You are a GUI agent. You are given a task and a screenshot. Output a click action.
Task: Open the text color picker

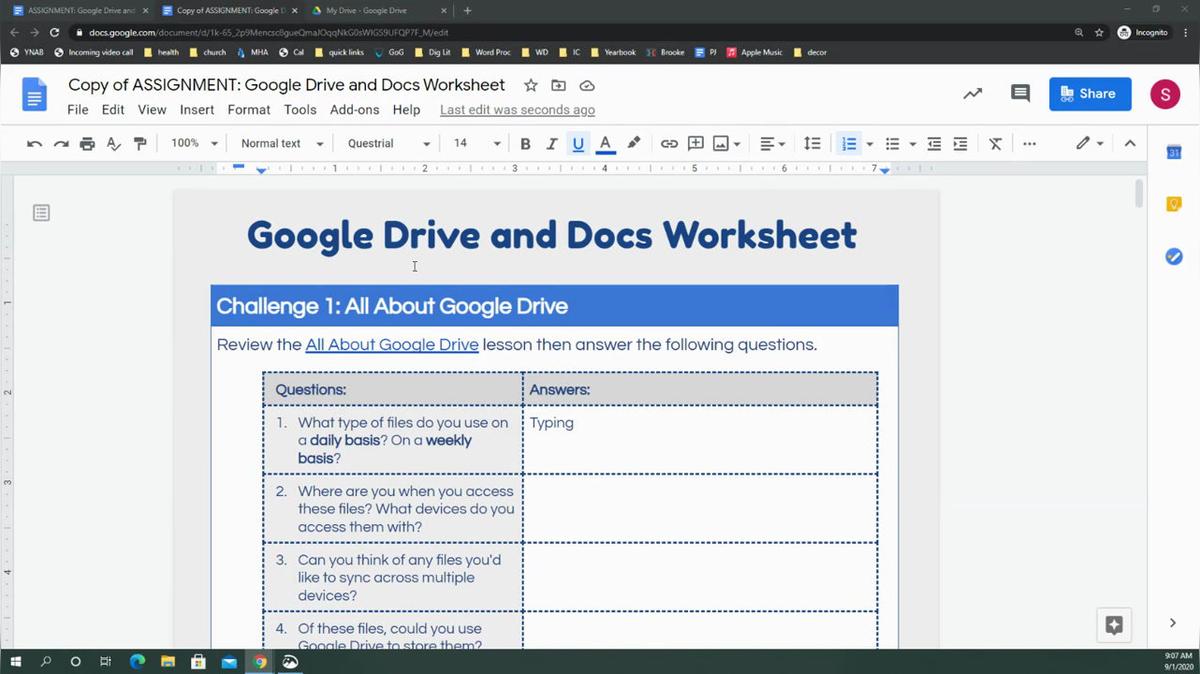605,144
